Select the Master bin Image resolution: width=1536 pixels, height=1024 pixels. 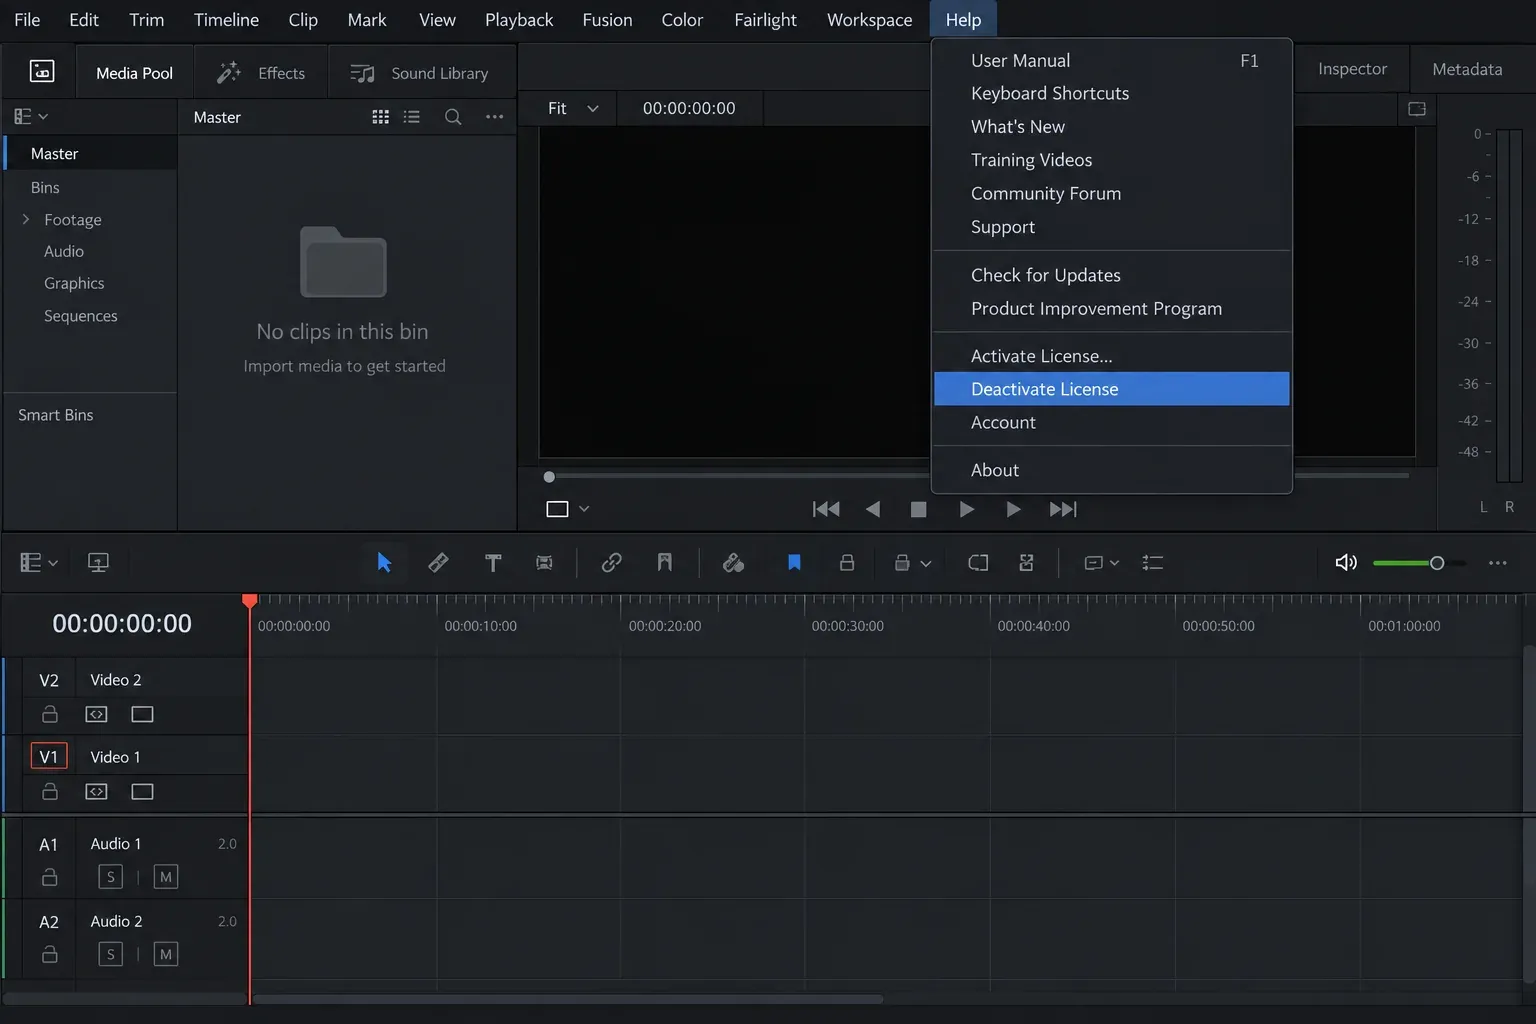90,153
